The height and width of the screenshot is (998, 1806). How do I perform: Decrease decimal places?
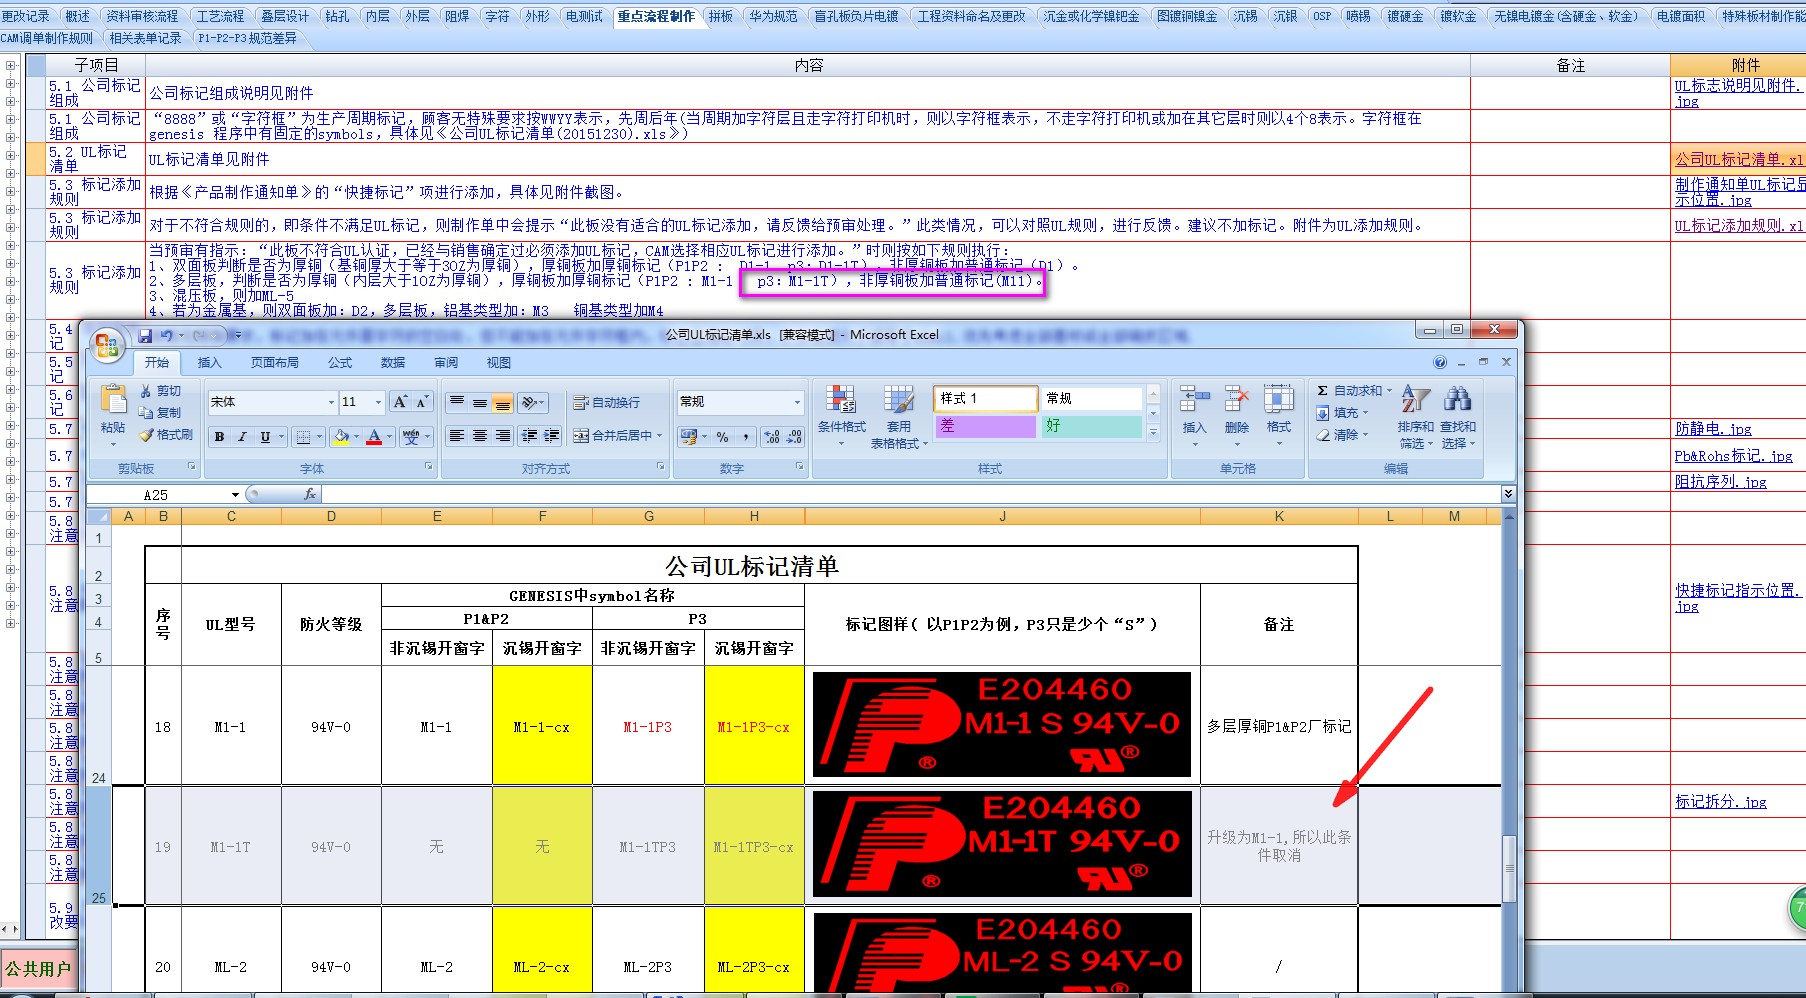pos(794,436)
